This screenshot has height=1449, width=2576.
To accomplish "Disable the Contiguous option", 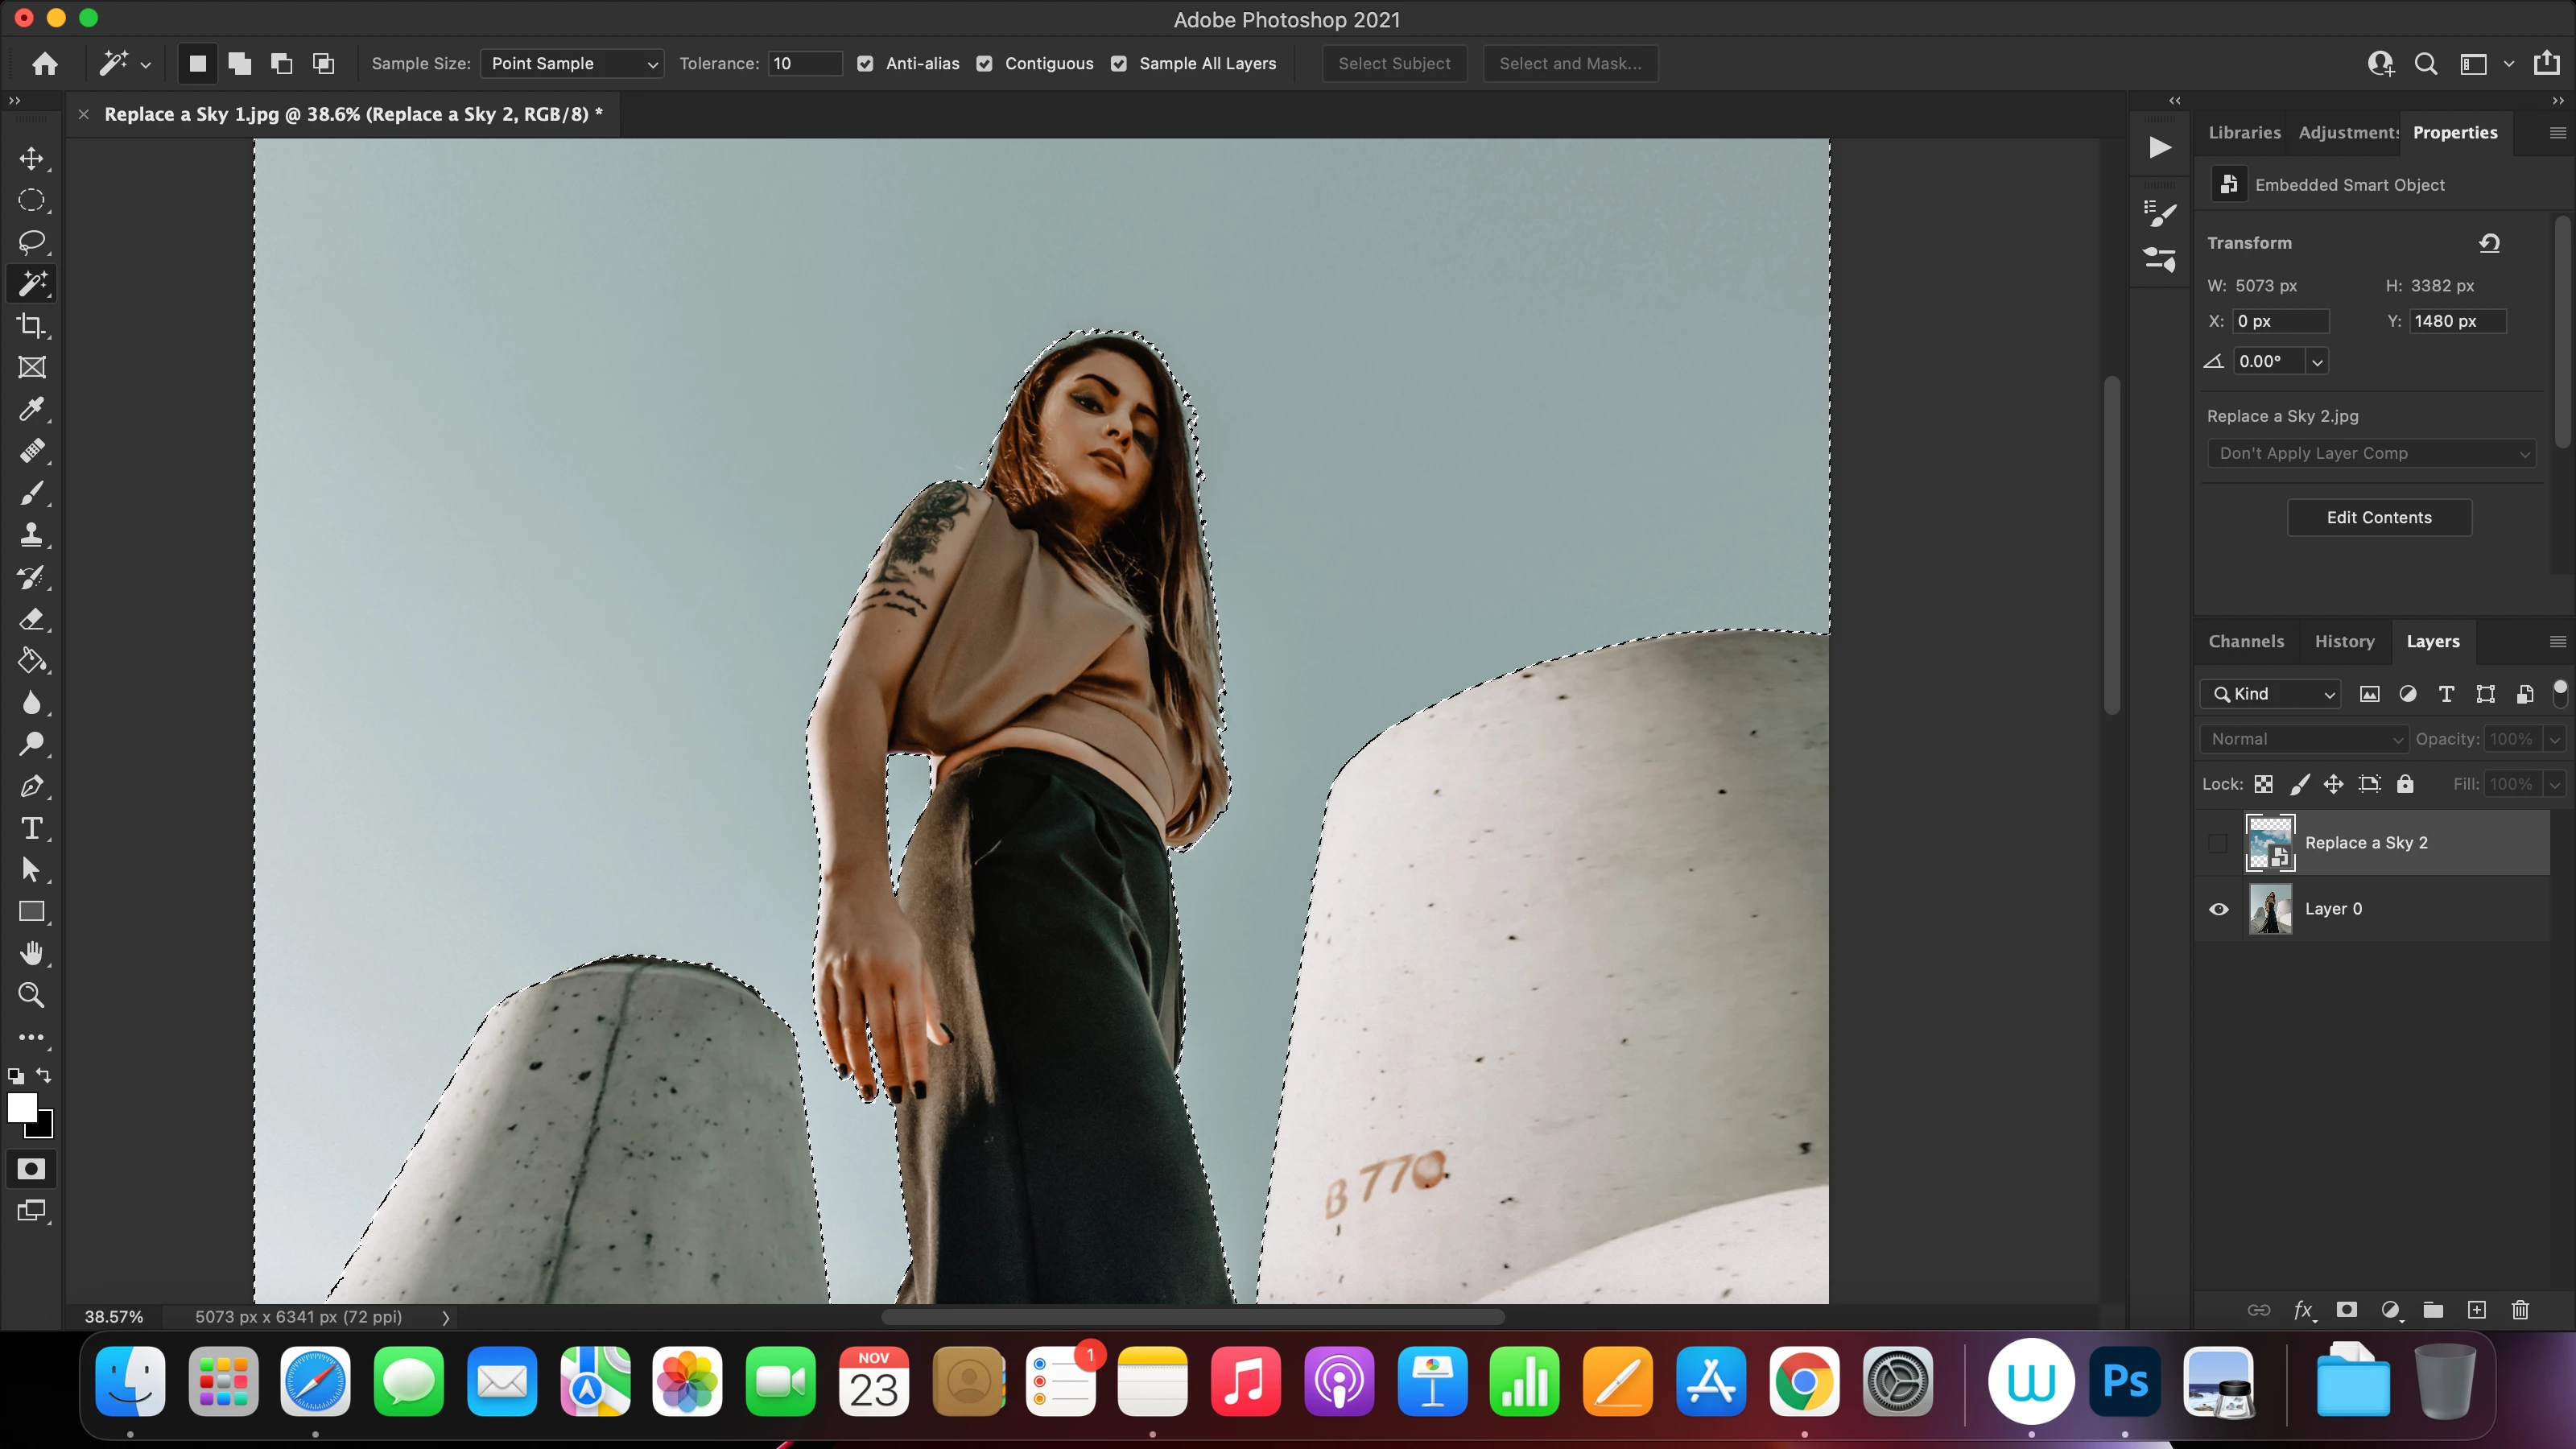I will click(x=984, y=64).
